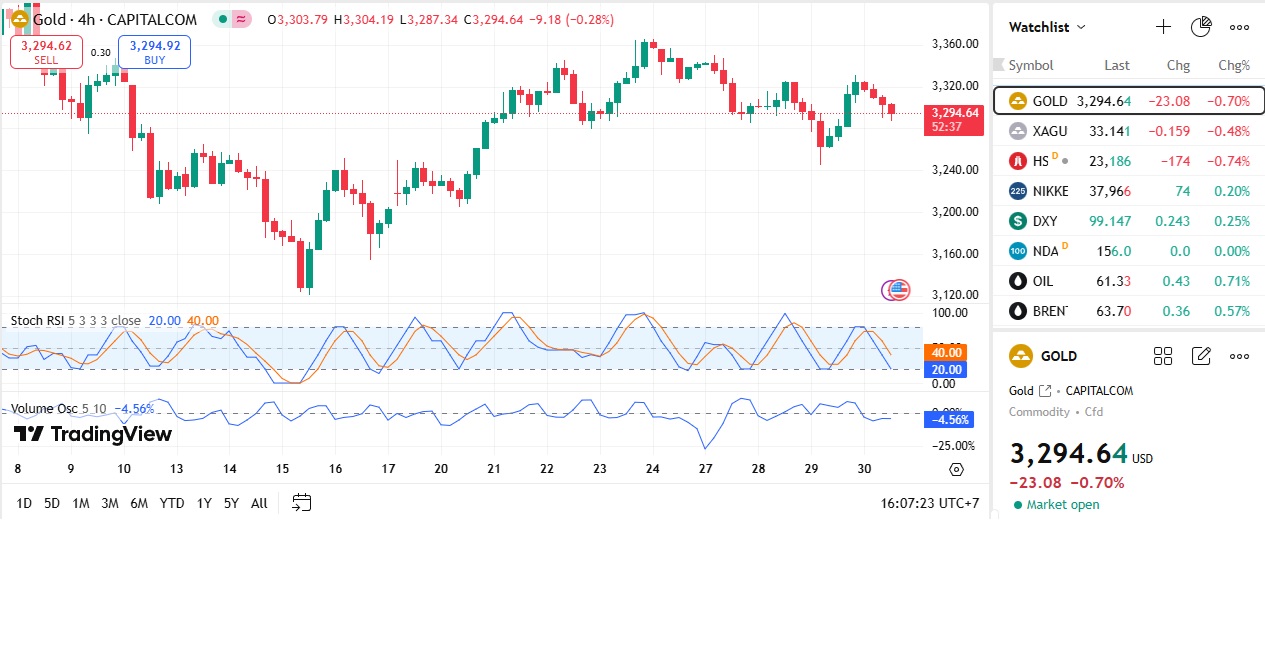Open chart settings gear icon near price axis
Image resolution: width=1265 pixels, height=648 pixels.
pyautogui.click(x=956, y=469)
